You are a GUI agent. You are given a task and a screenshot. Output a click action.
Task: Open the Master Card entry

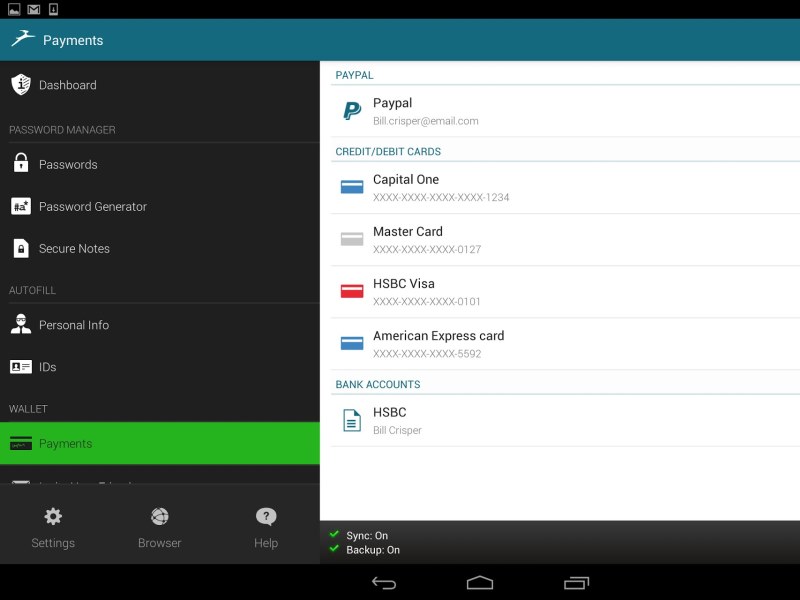coord(565,240)
